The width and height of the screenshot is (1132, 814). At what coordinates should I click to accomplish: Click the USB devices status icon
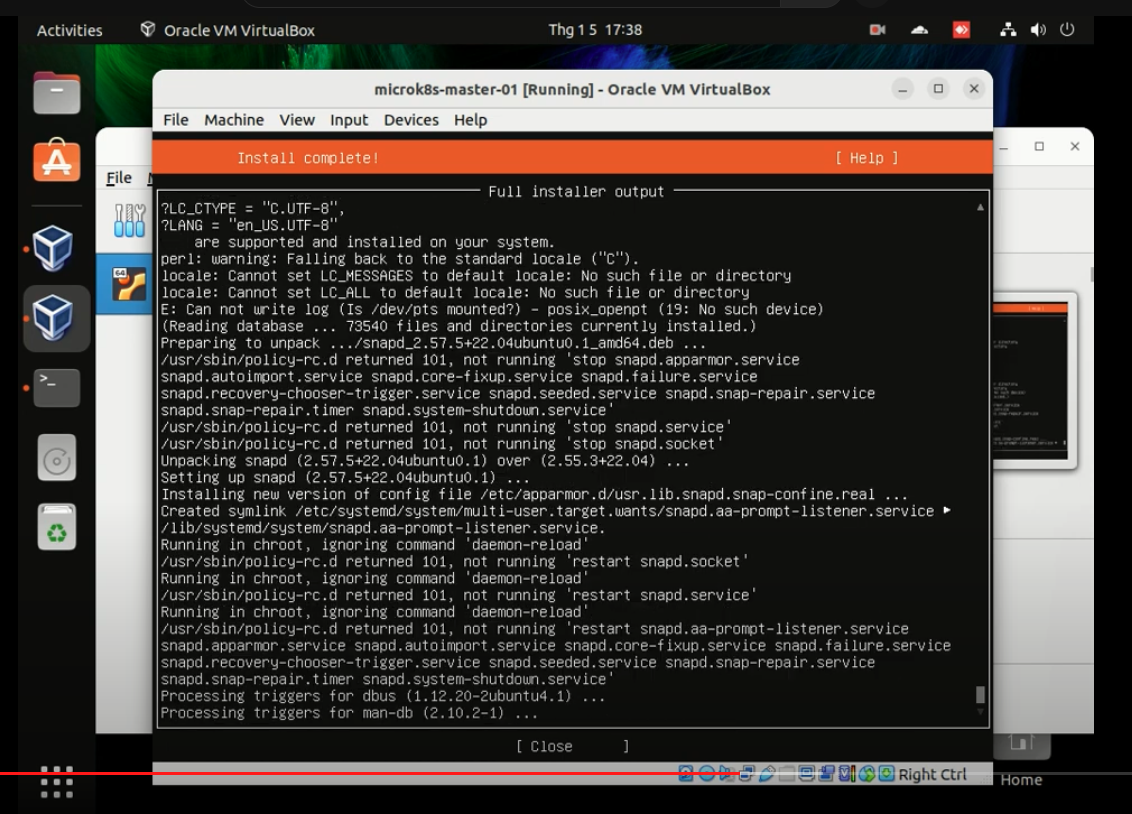(x=765, y=773)
